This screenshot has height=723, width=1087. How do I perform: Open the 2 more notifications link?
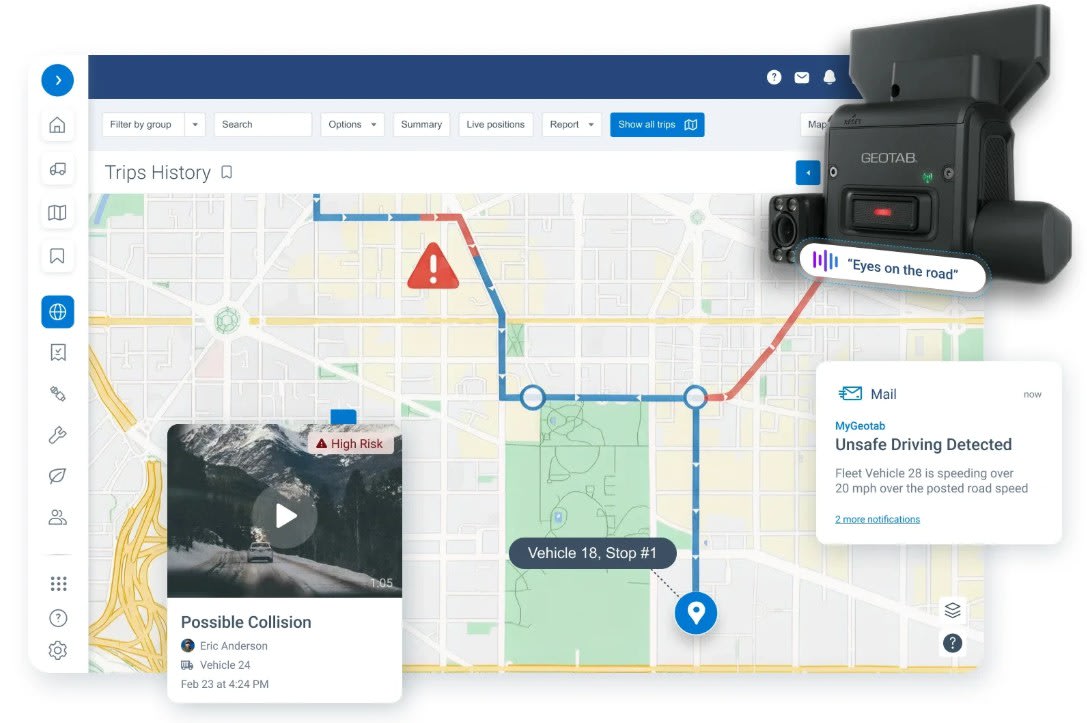tap(877, 519)
